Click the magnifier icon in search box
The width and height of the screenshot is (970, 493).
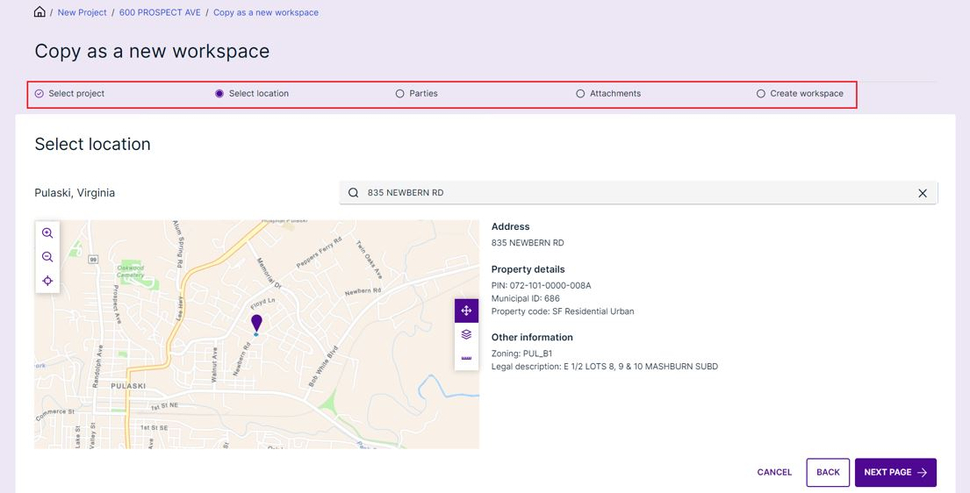[x=353, y=193]
